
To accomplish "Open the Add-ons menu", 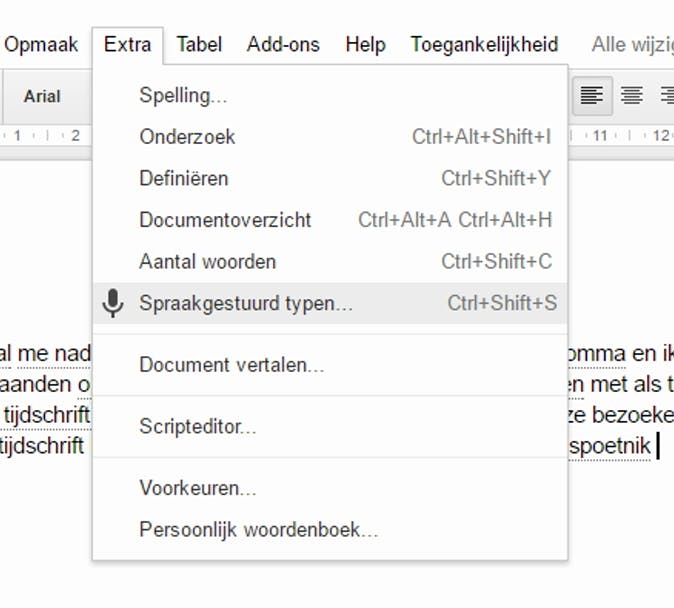I will (283, 44).
